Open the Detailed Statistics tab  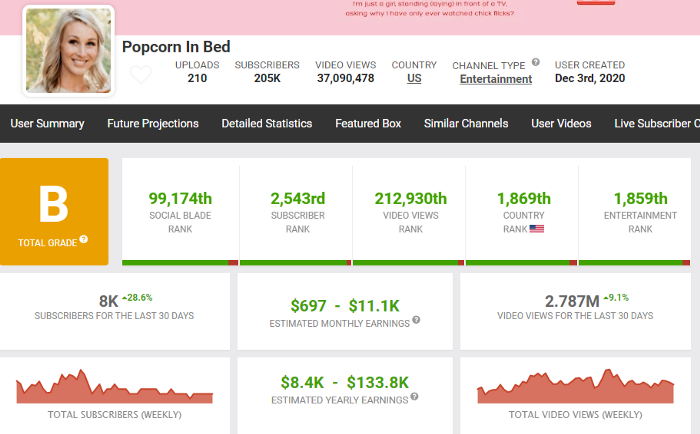click(267, 124)
